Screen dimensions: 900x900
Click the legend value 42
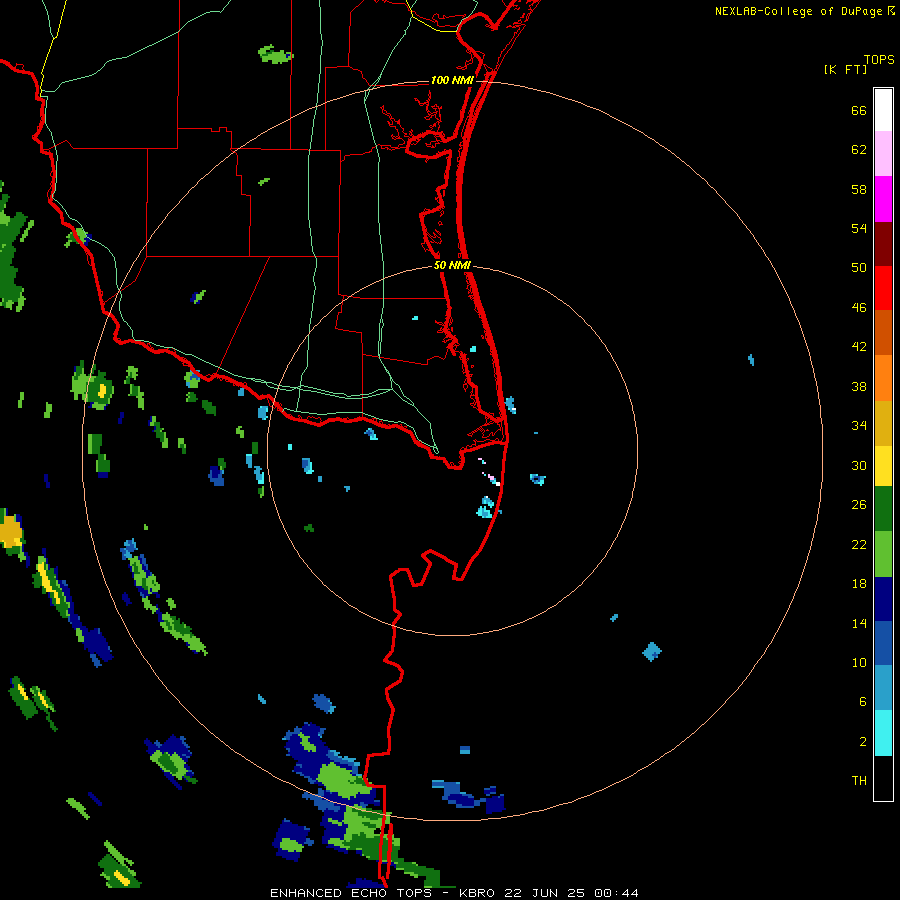click(859, 347)
